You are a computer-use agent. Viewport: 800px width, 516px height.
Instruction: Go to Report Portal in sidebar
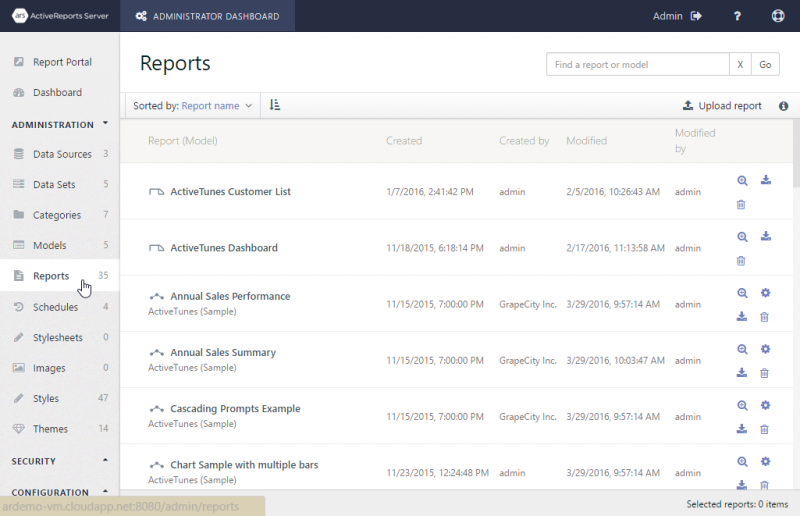[60, 62]
